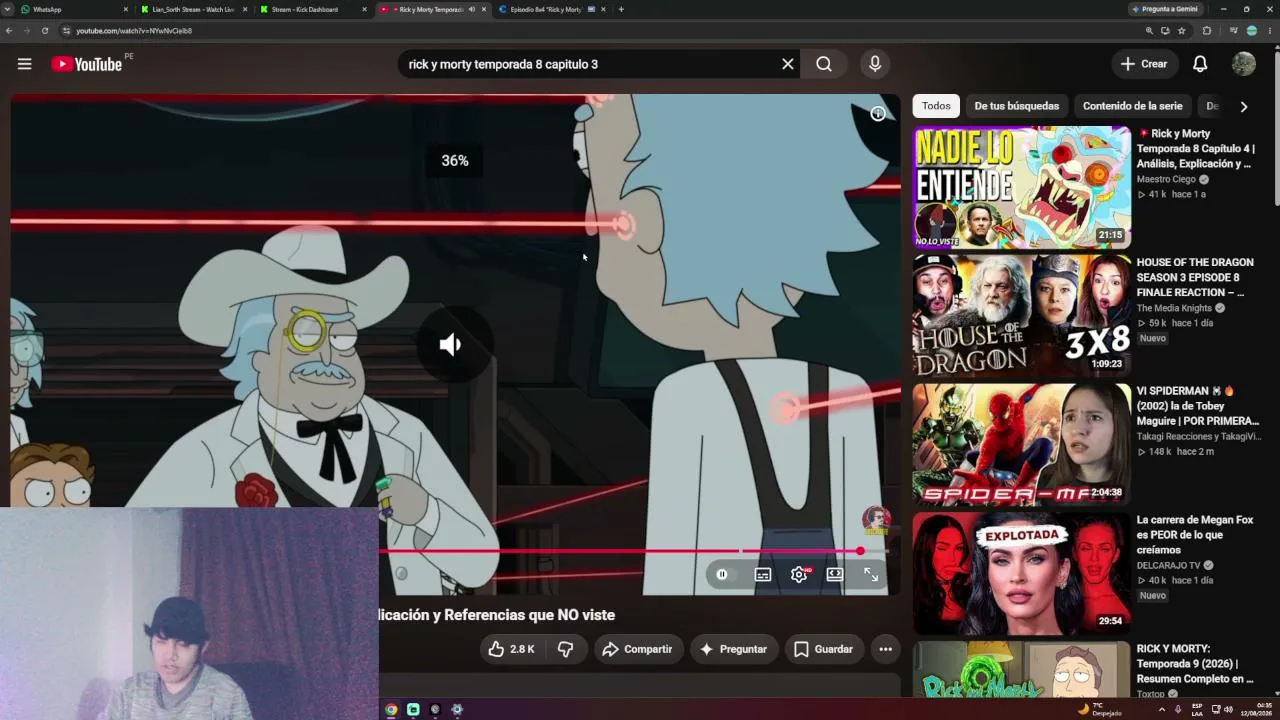Open the more actions ellipsis menu

885,649
